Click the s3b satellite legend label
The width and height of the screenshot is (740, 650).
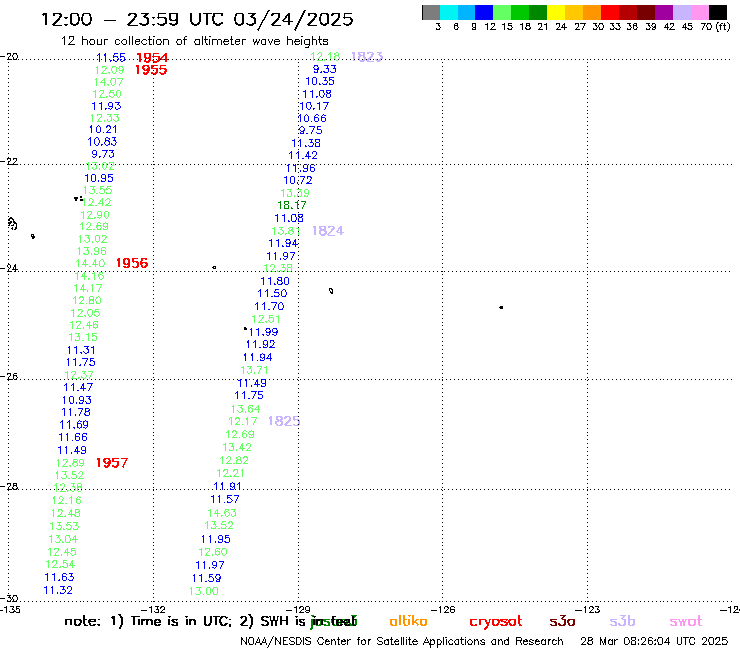pyautogui.click(x=622, y=621)
